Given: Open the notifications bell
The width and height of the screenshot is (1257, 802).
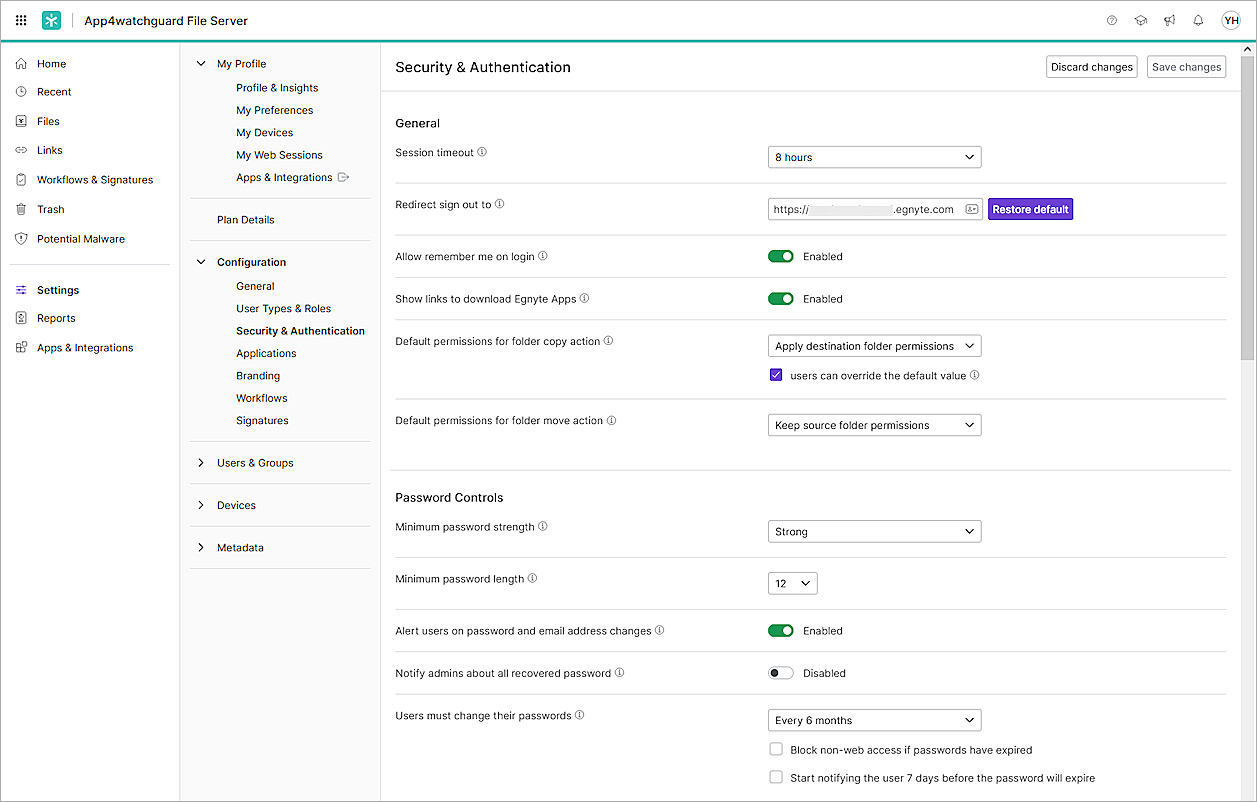Looking at the screenshot, I should tap(1198, 20).
